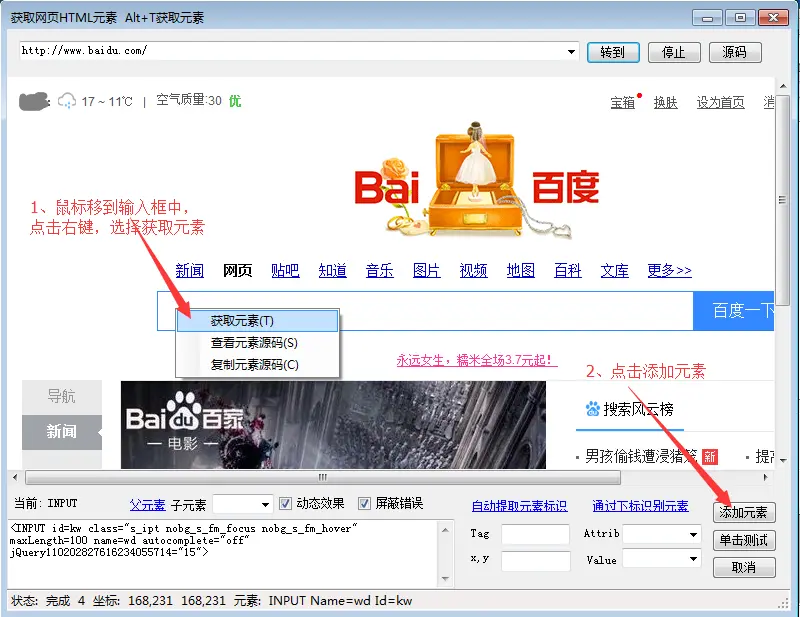Click the Baidu百家 电影 banner image
The image size is (800, 617).
point(333,425)
